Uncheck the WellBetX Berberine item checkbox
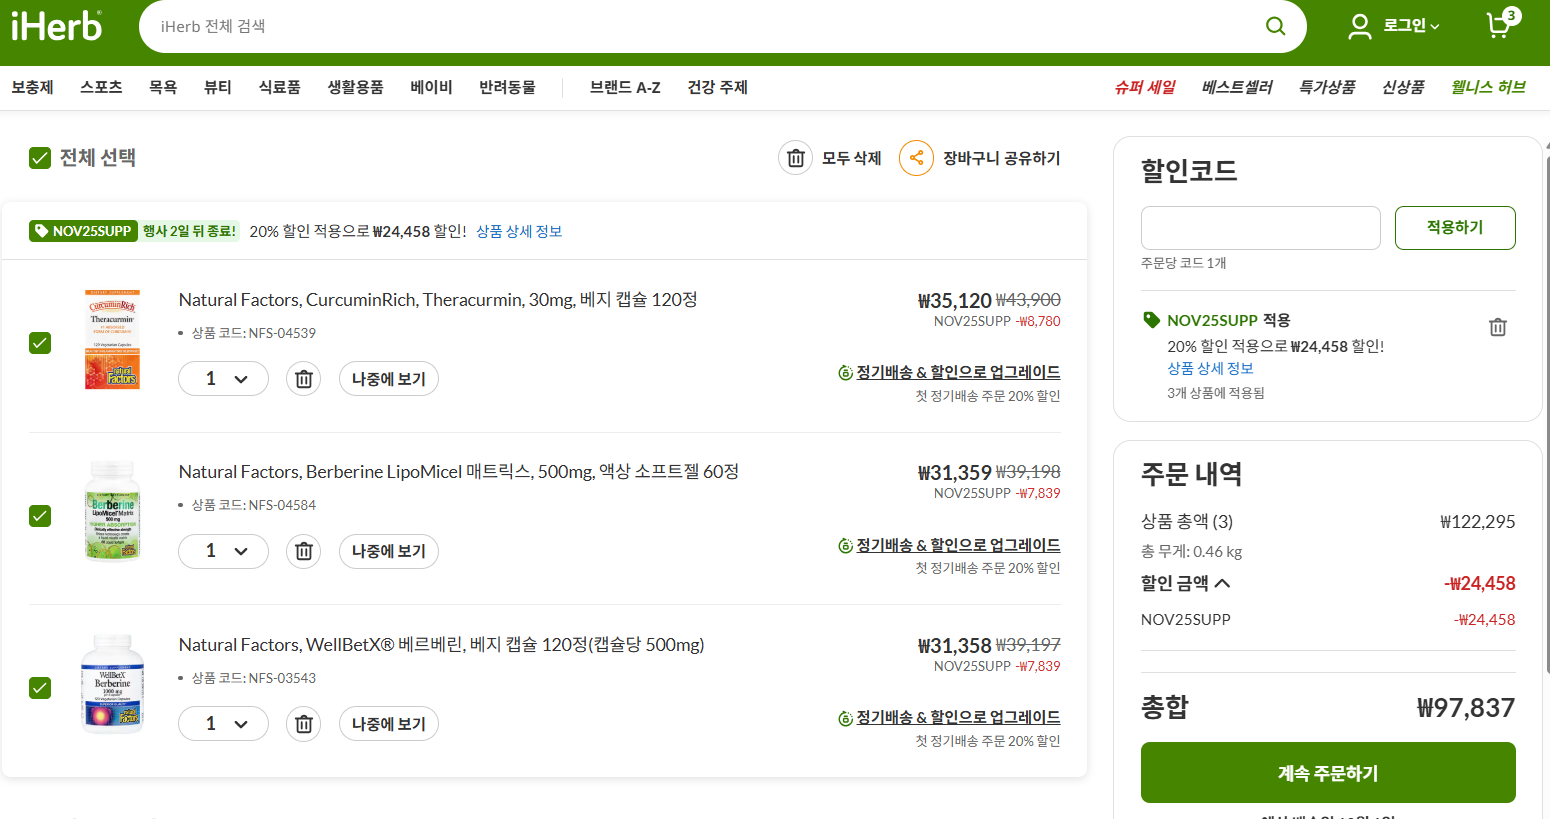Image resolution: width=1550 pixels, height=819 pixels. [x=40, y=688]
